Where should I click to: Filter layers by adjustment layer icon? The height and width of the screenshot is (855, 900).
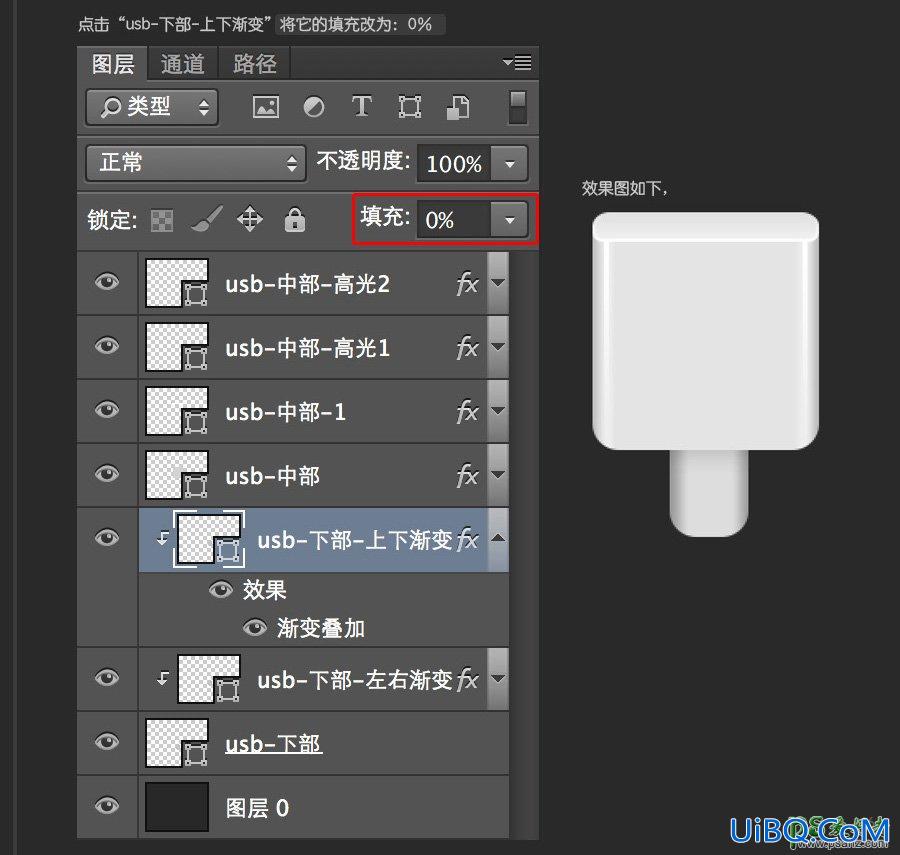pos(313,107)
